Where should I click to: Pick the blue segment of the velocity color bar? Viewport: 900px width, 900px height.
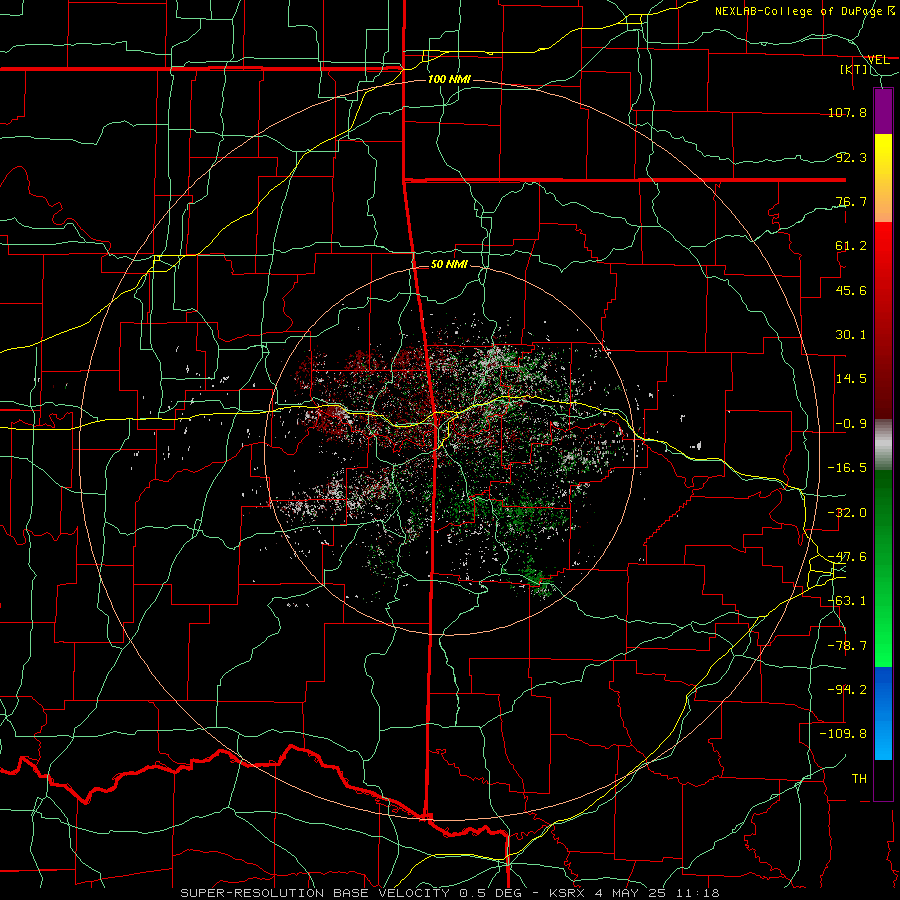[883, 713]
